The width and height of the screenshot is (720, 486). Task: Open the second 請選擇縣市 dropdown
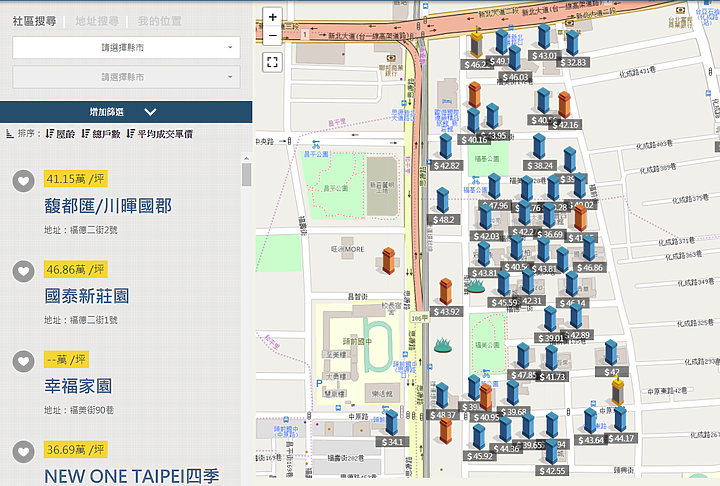click(x=126, y=77)
